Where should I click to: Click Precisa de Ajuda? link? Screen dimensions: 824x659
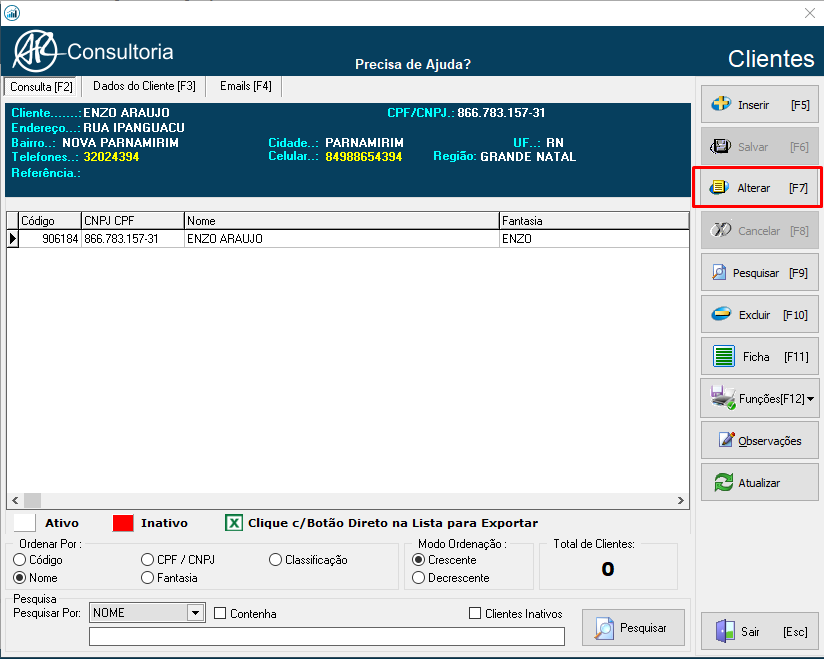[413, 64]
